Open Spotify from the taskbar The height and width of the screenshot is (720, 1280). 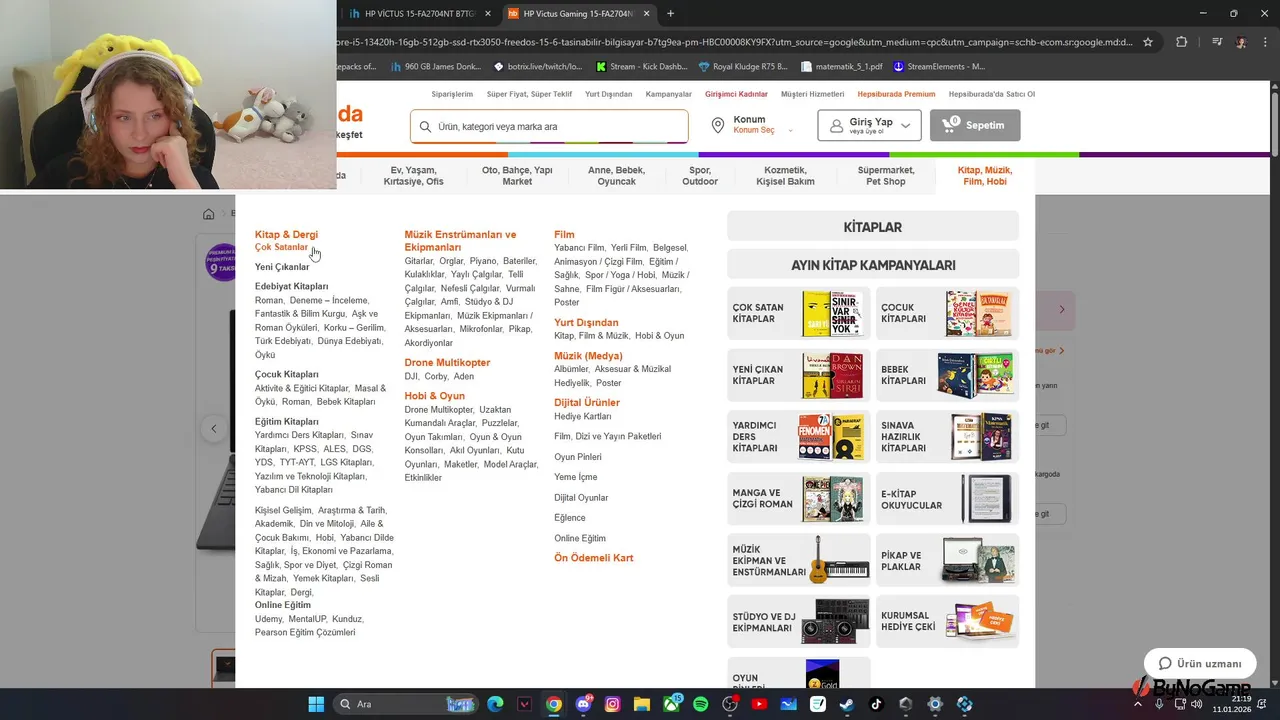click(x=700, y=704)
